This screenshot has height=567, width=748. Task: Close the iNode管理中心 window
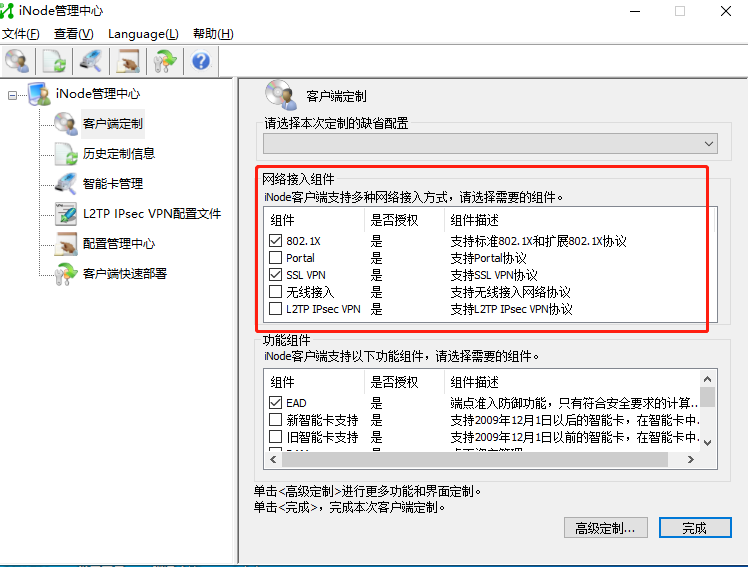pos(726,11)
